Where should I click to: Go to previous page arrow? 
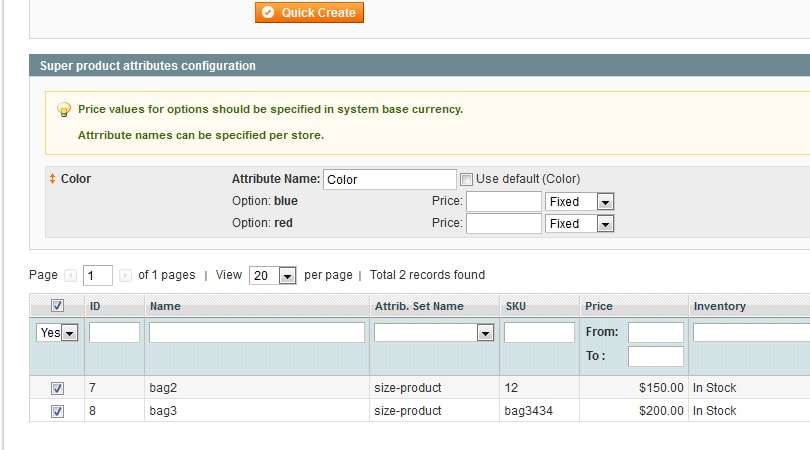[x=70, y=275]
